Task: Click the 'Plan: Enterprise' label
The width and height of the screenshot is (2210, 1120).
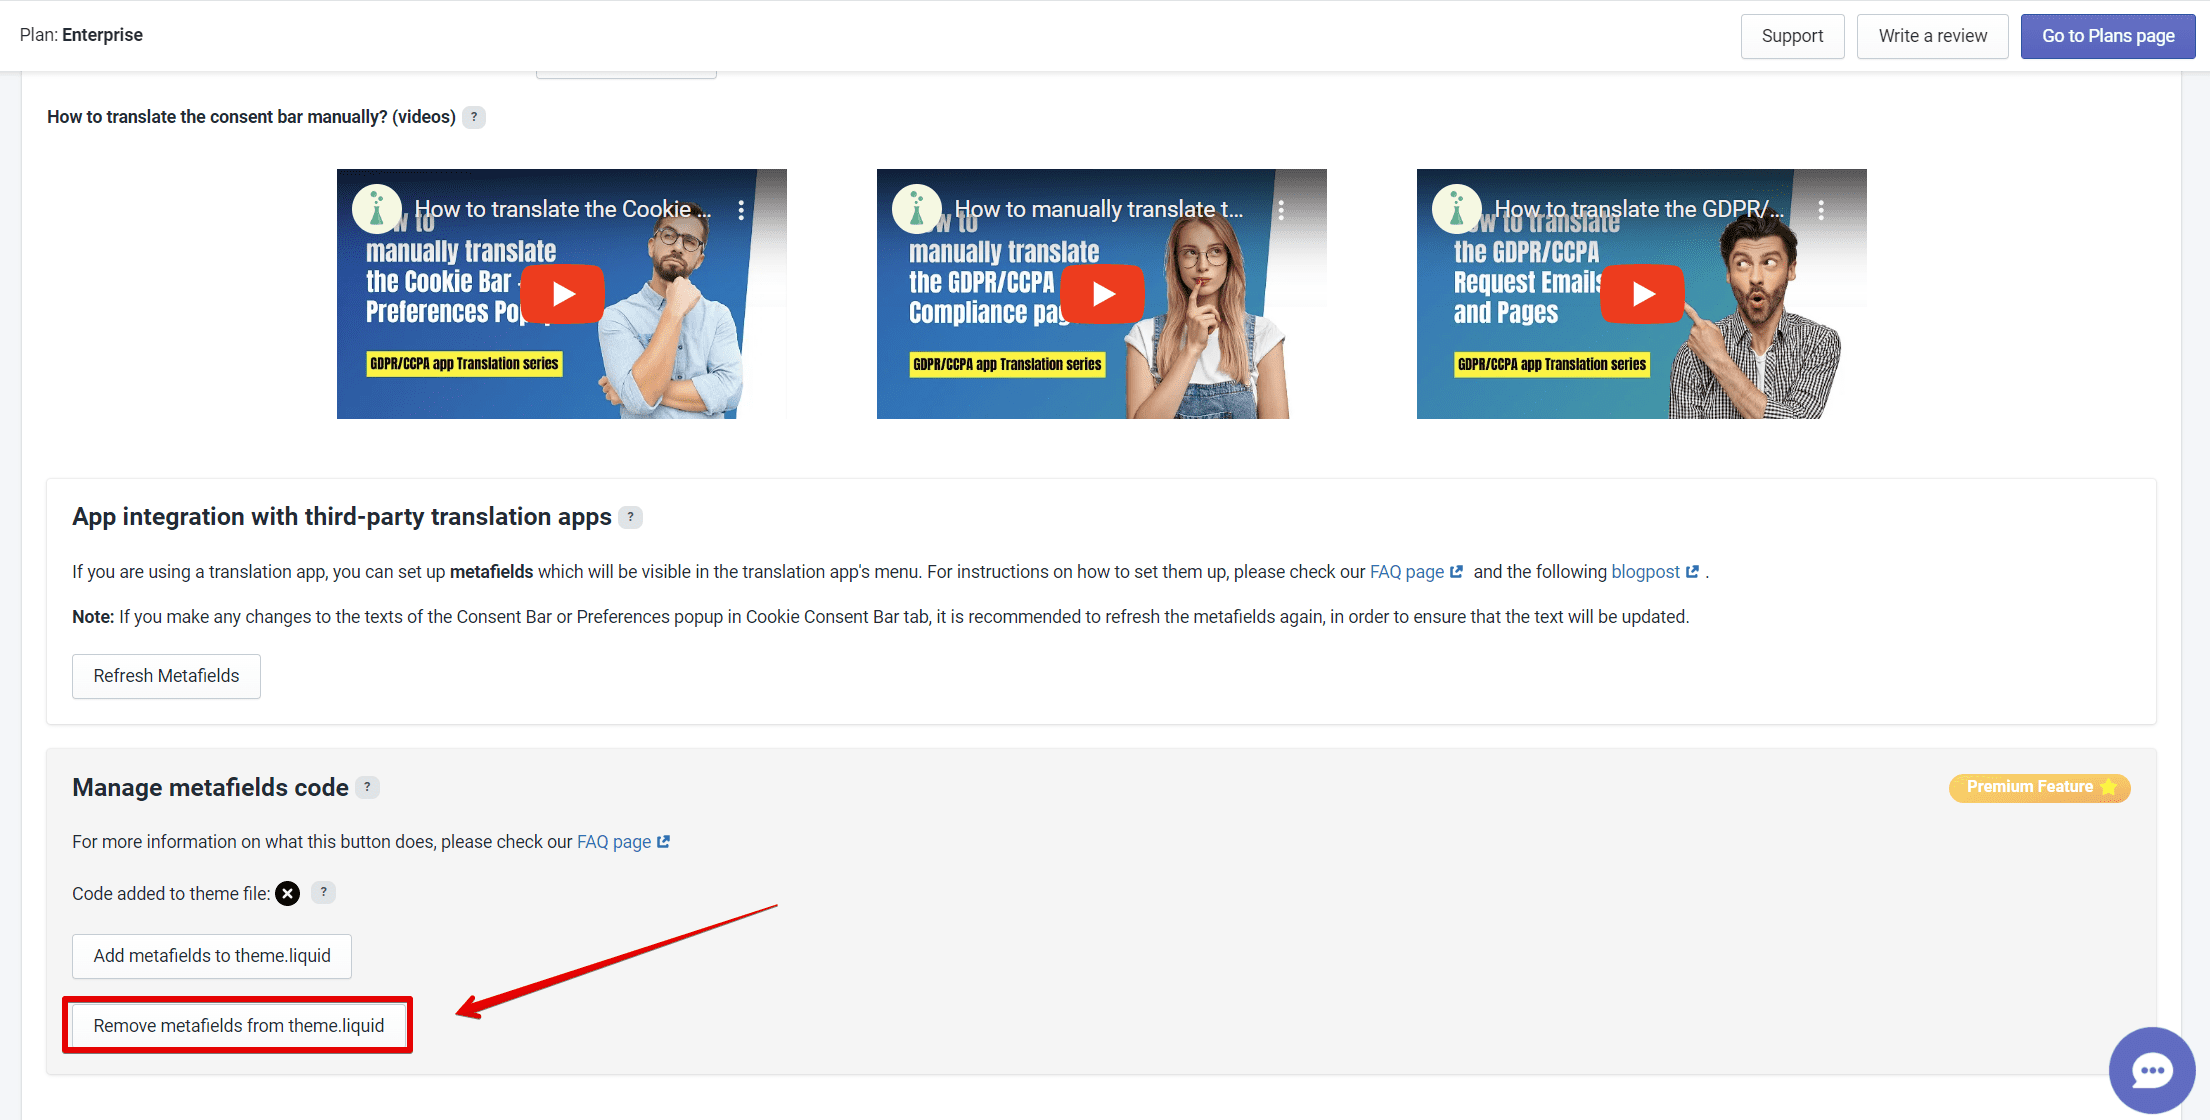Action: [x=81, y=35]
